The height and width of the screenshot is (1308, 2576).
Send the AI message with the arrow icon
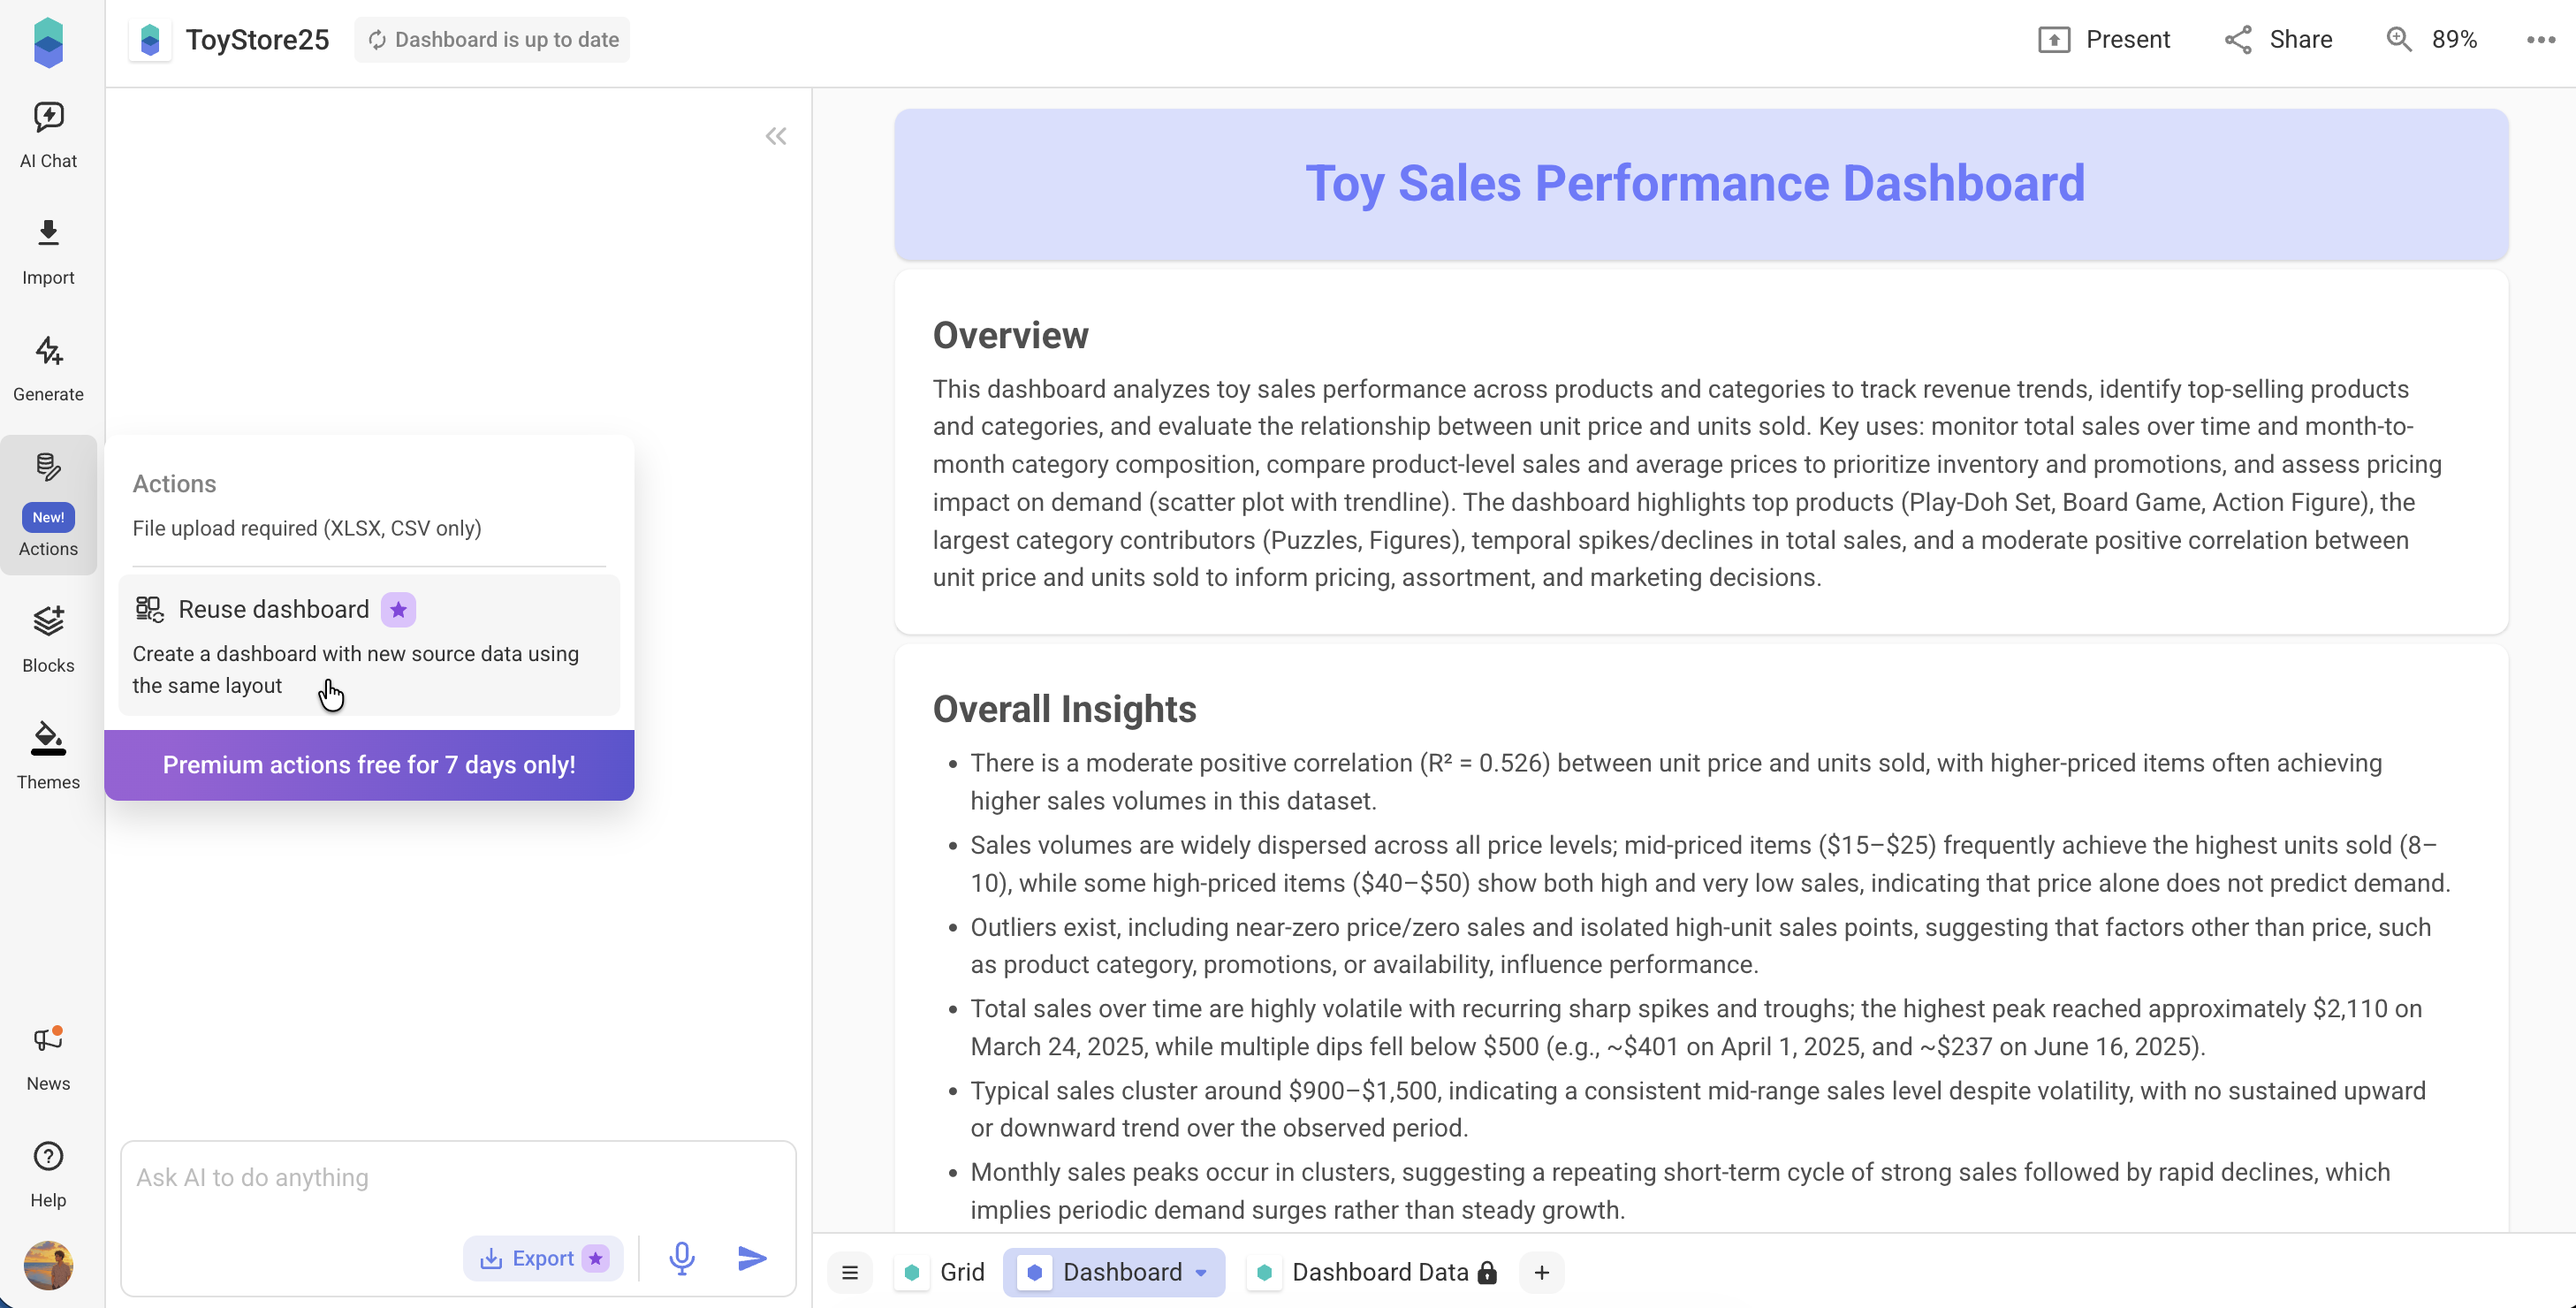(x=752, y=1258)
